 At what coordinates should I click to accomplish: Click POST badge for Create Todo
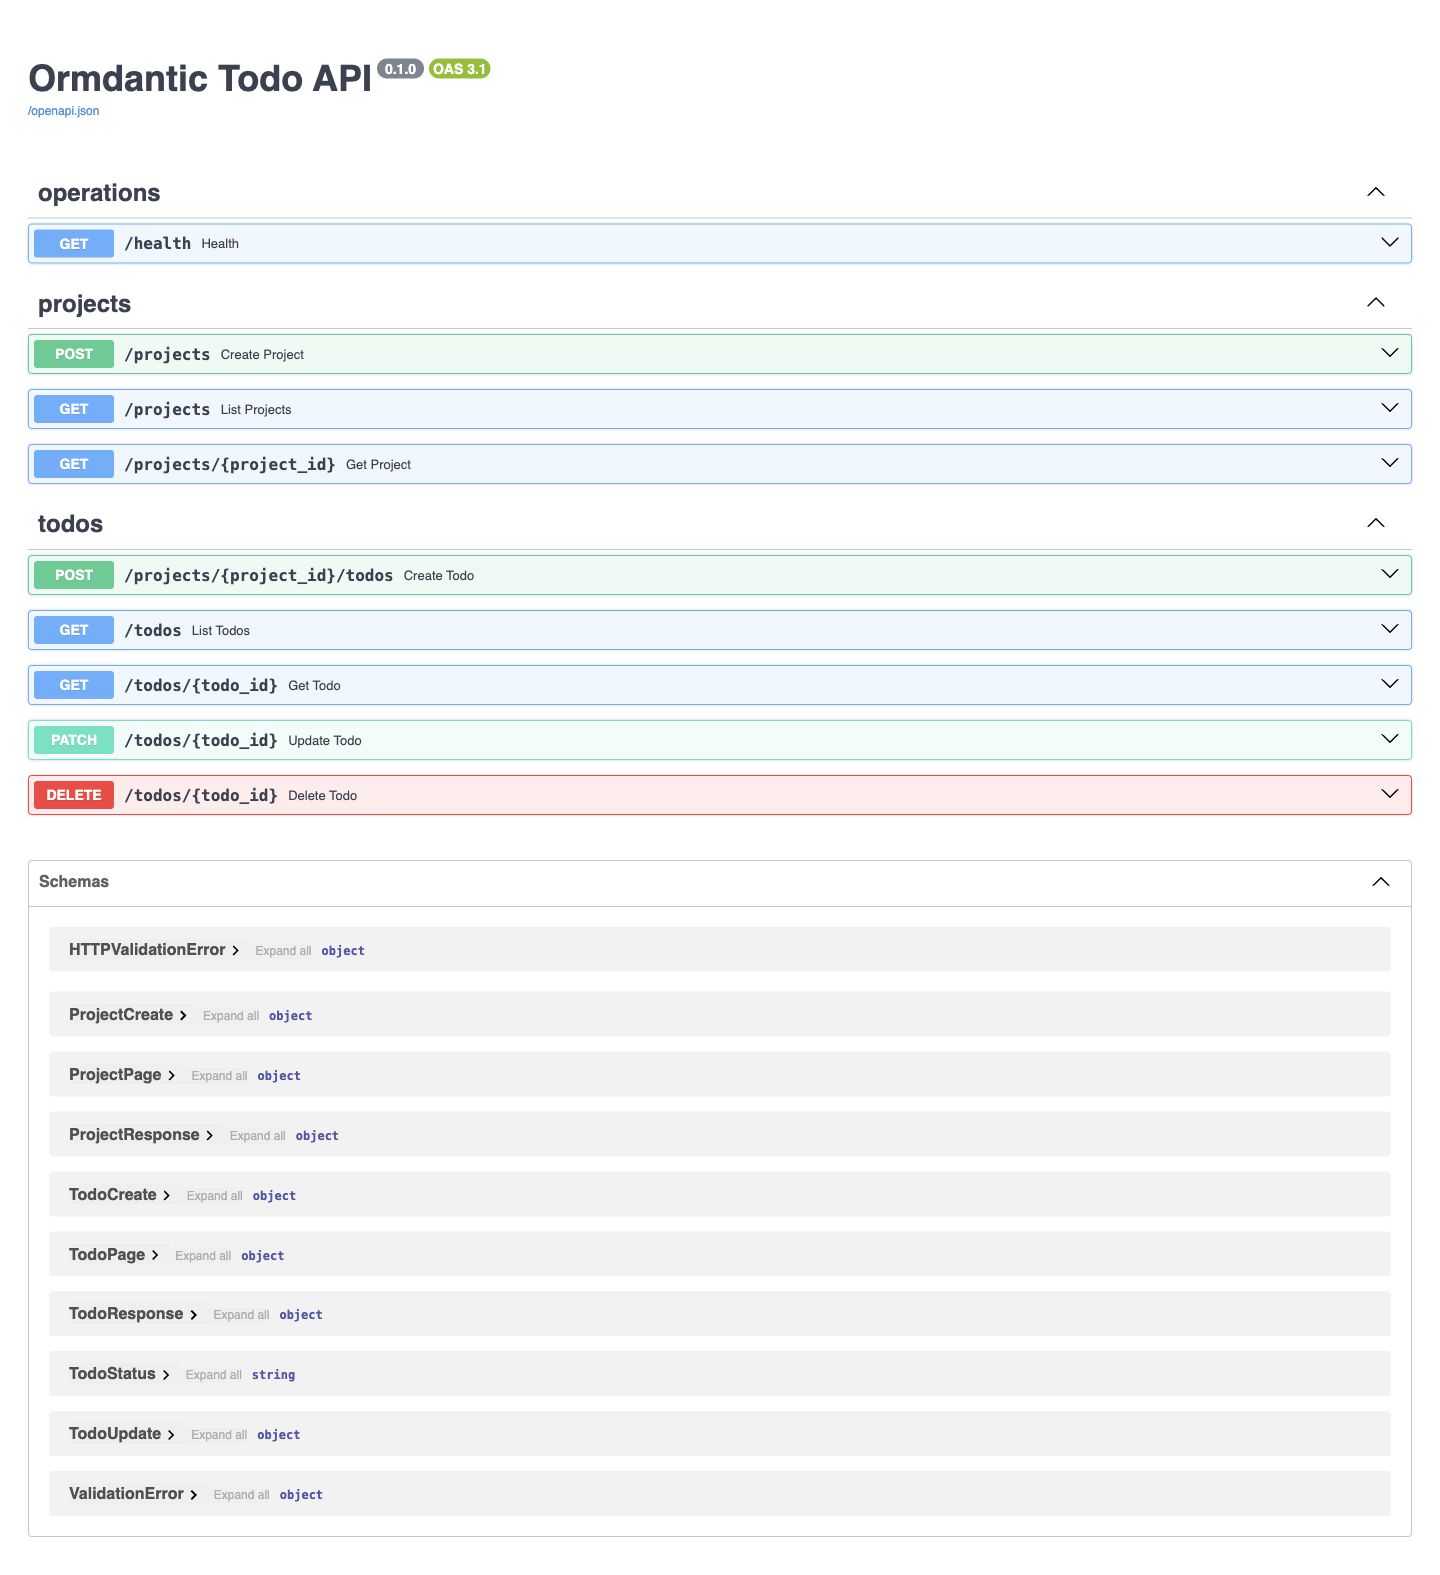click(x=74, y=575)
